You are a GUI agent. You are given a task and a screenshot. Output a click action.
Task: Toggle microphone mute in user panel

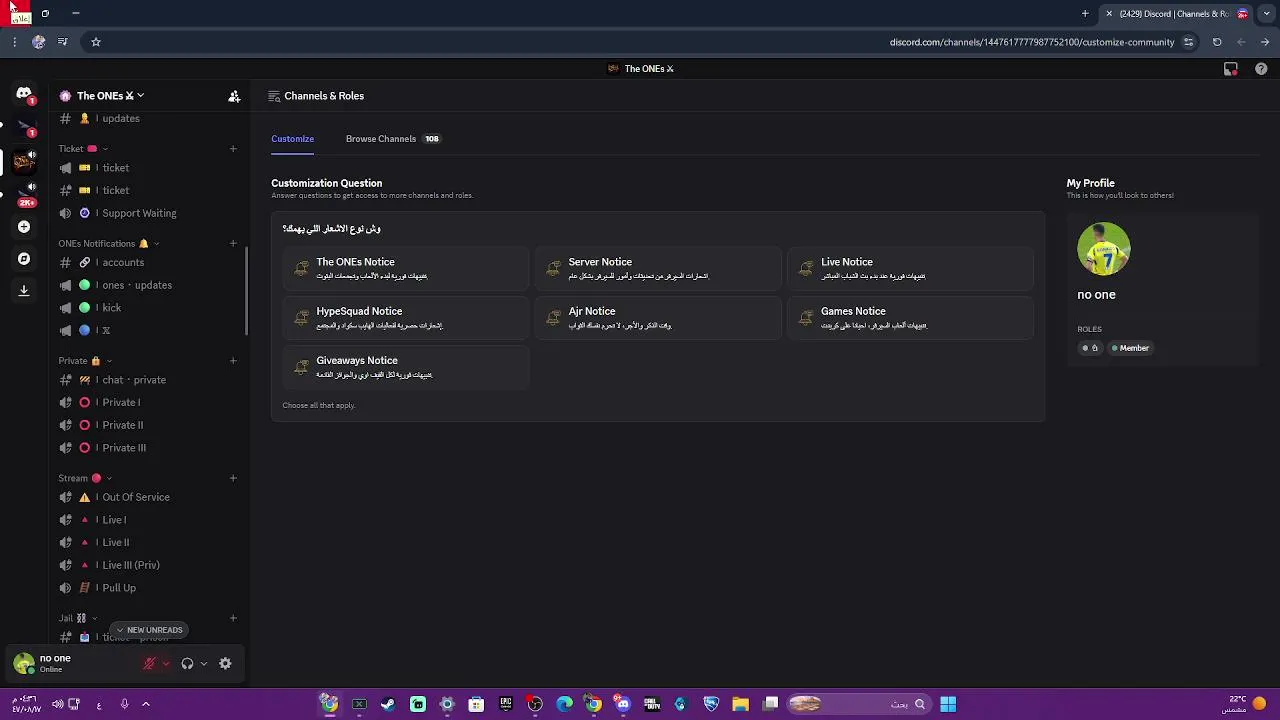pos(149,663)
